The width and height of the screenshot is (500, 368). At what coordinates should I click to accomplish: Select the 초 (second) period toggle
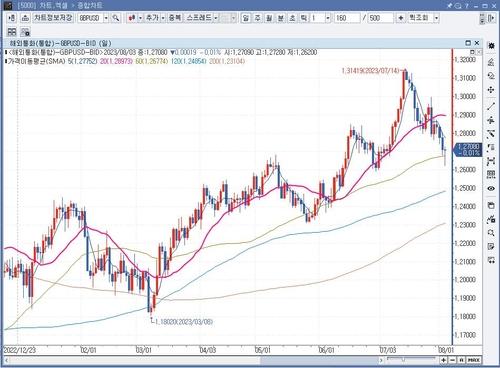click(292, 18)
